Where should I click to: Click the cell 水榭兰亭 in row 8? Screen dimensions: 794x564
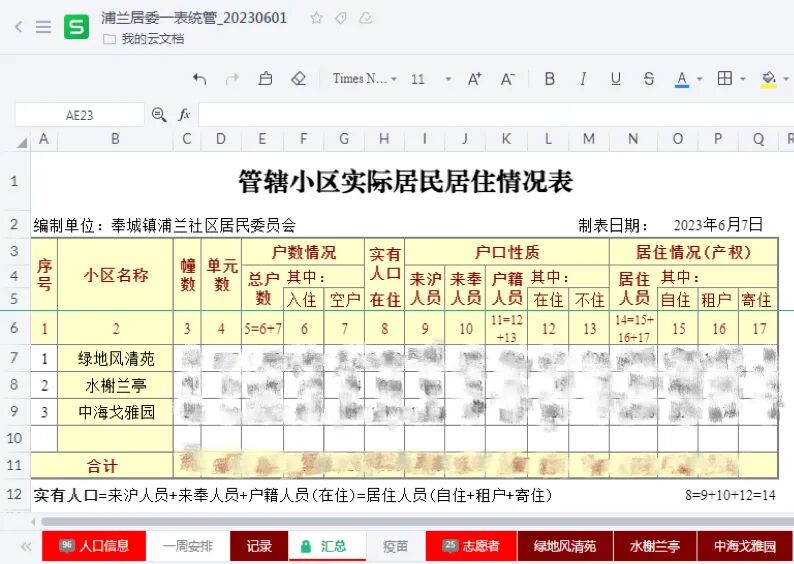point(115,386)
